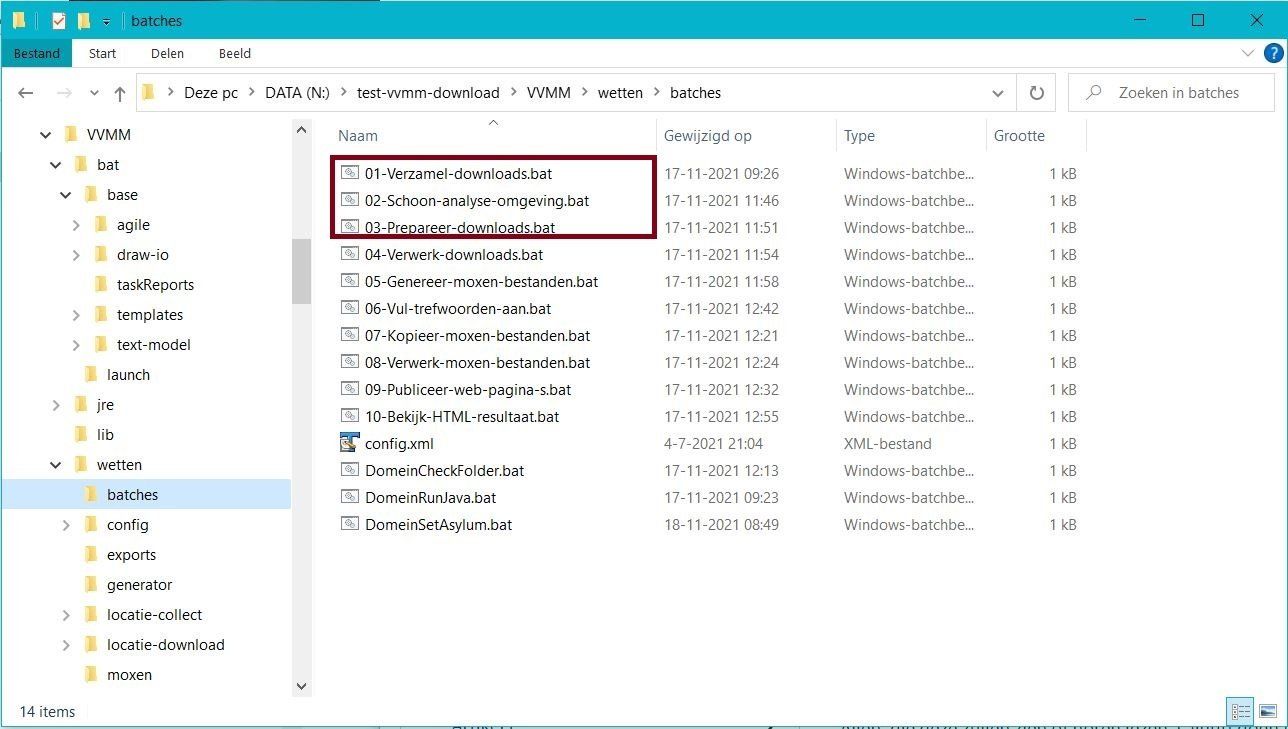1288x729 pixels.
Task: Click the 05-Genereer-moxen-bestanden.bat file icon
Action: click(349, 281)
